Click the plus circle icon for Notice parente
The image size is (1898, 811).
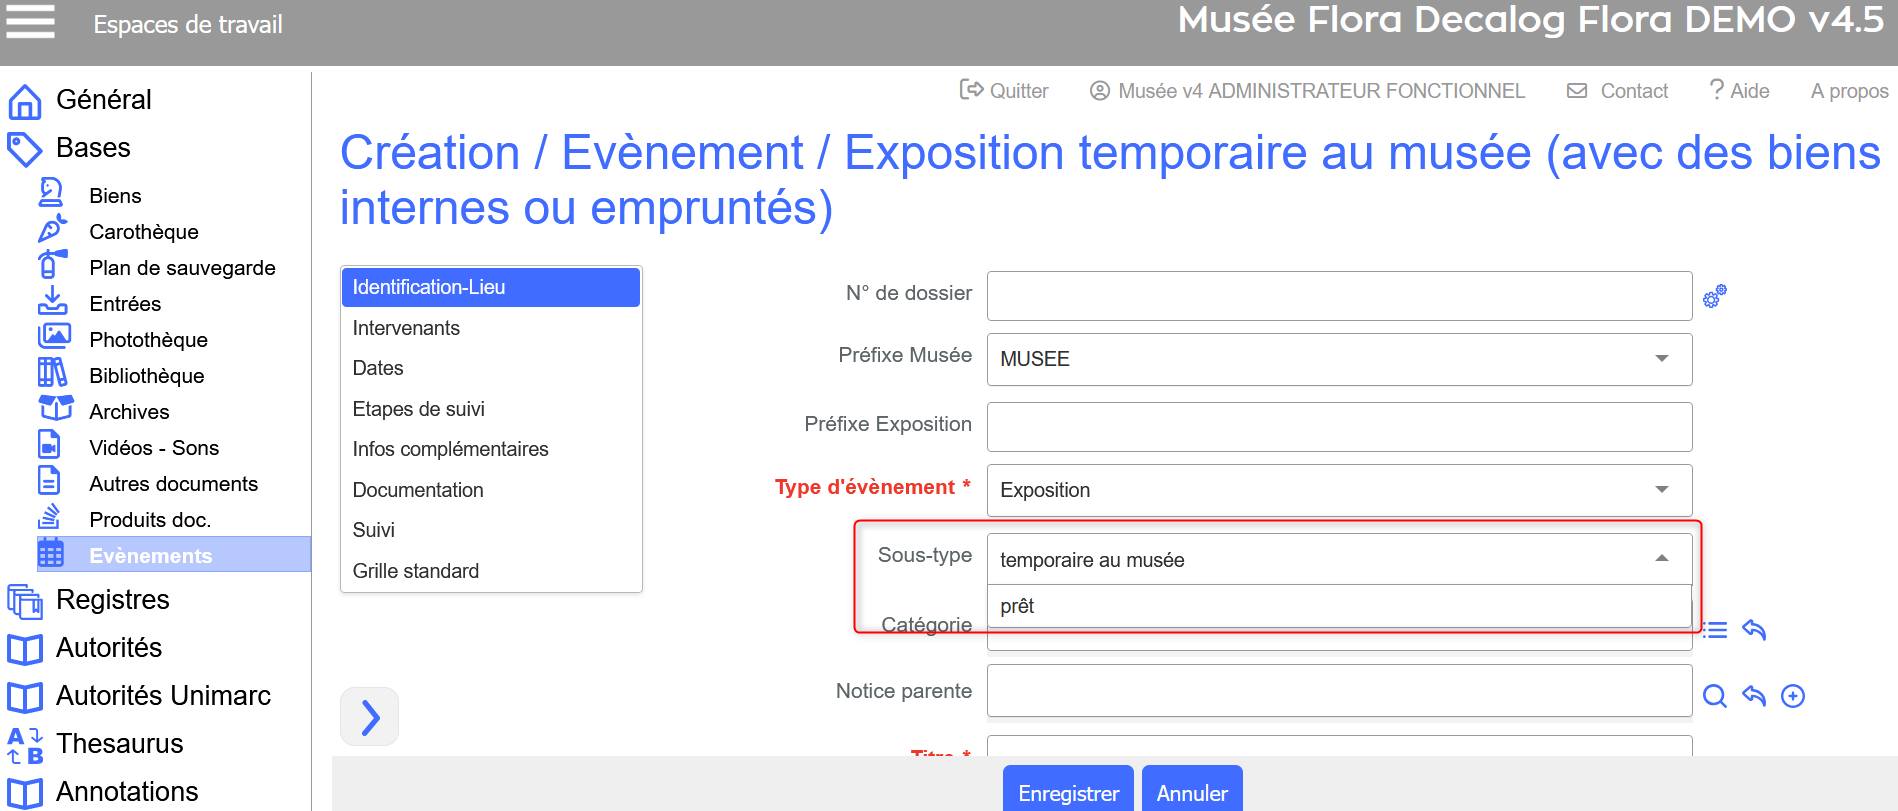point(1793,696)
